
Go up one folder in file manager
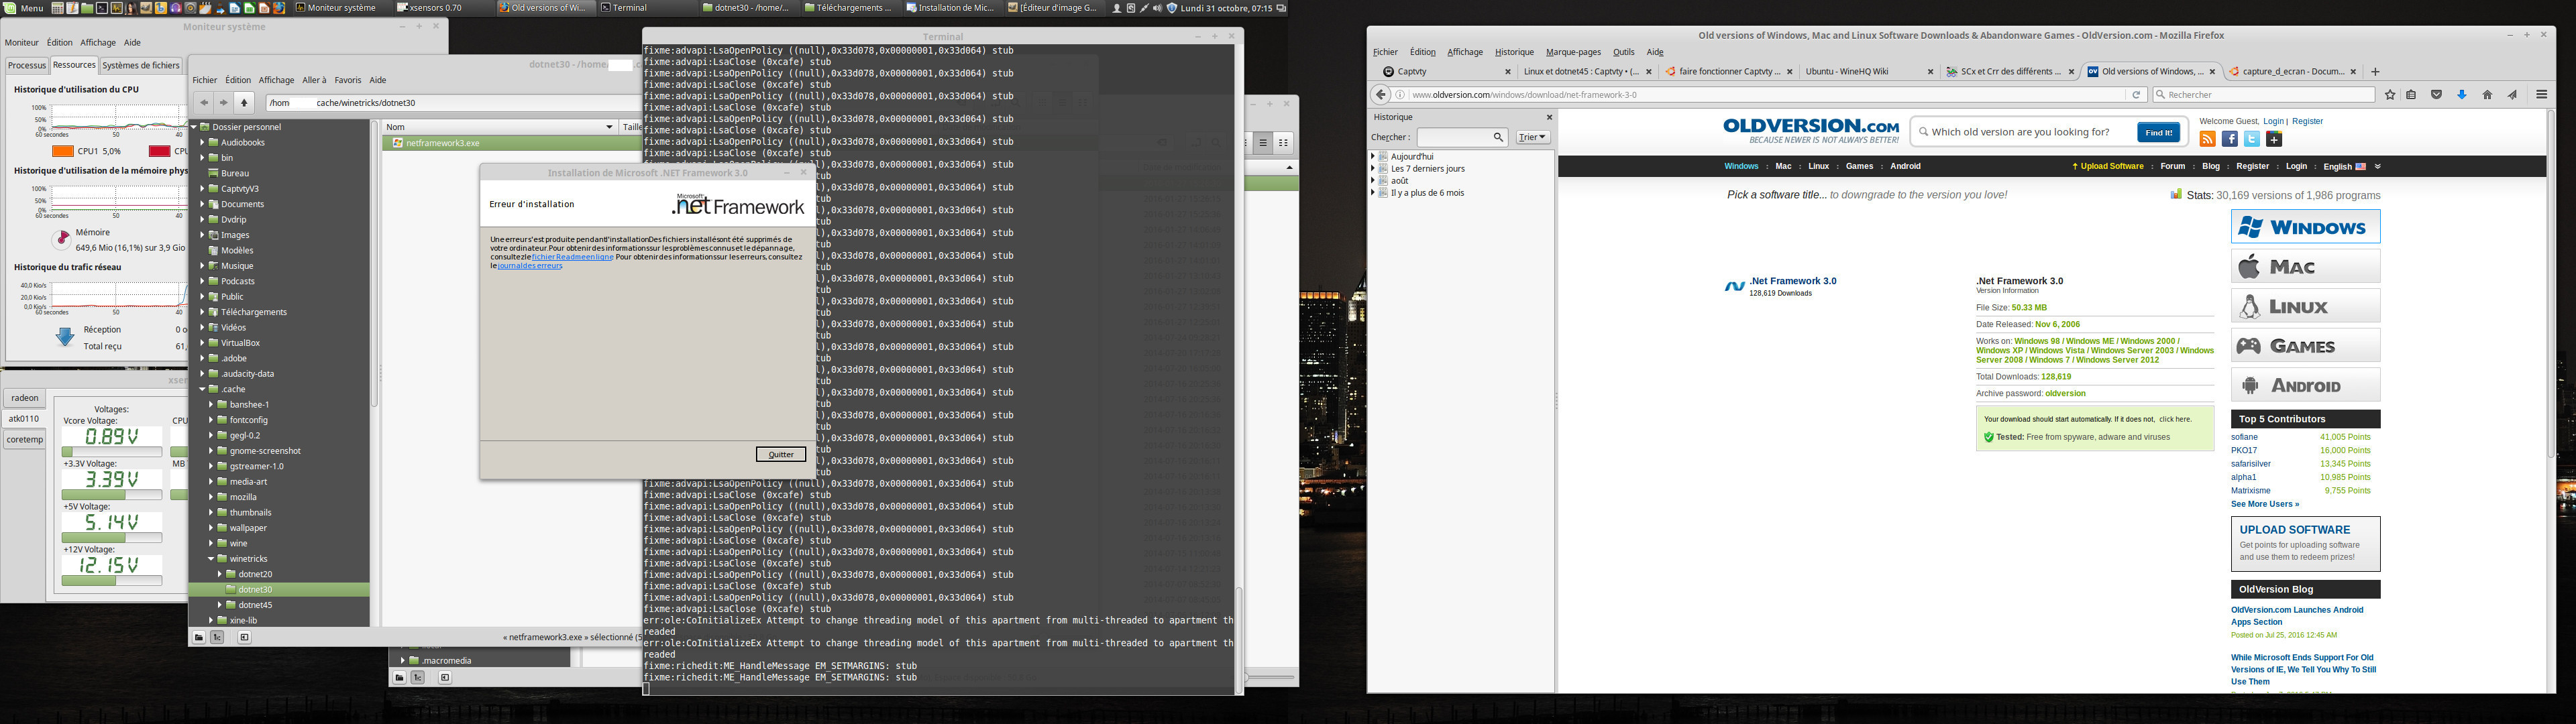244,102
